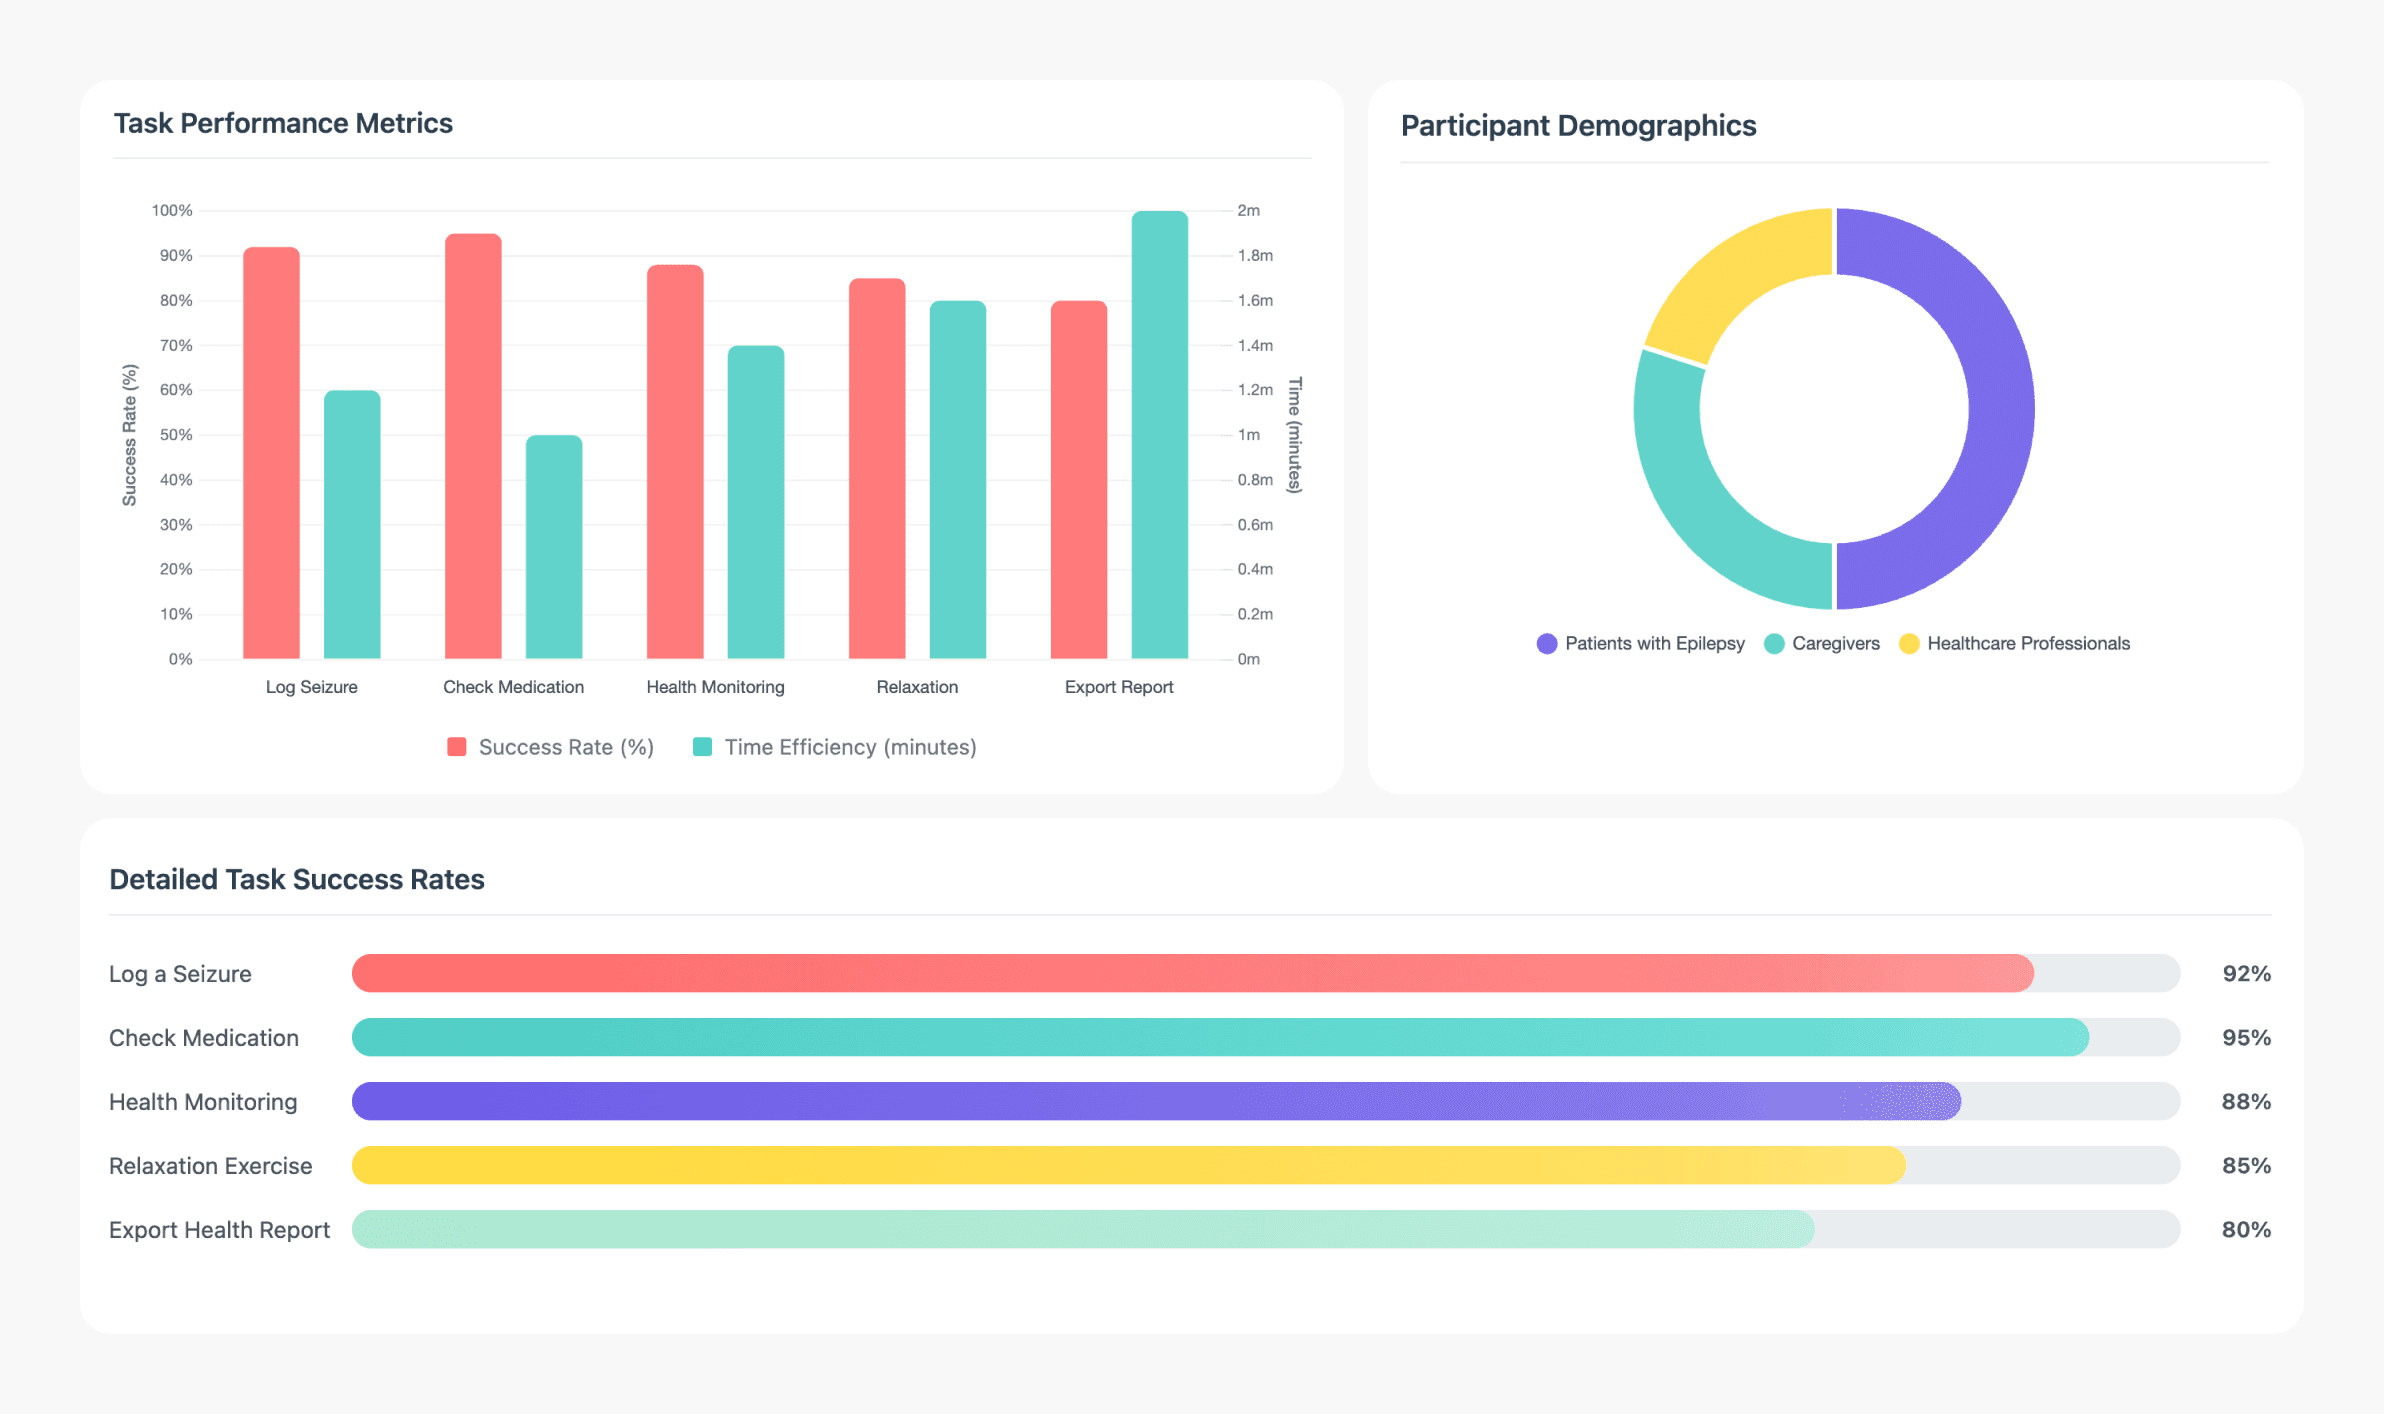Click the teal Export Report time bar
This screenshot has height=1414, width=2384.
coord(1159,435)
